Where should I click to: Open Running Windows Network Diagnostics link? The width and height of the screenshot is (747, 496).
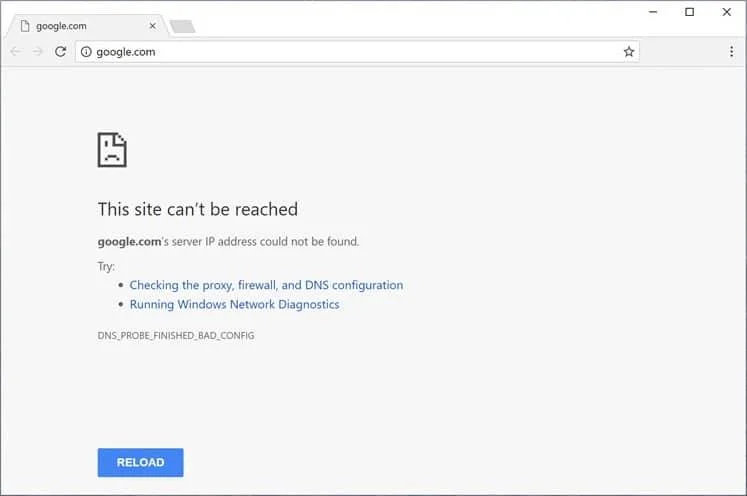[234, 304]
